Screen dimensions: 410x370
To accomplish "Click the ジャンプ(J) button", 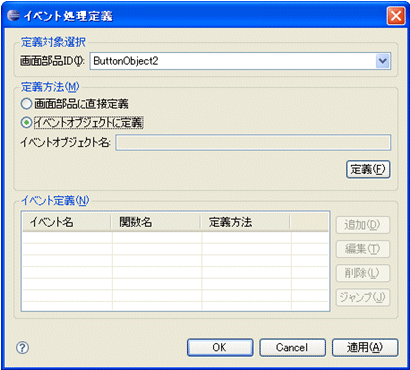I will coord(362,297).
